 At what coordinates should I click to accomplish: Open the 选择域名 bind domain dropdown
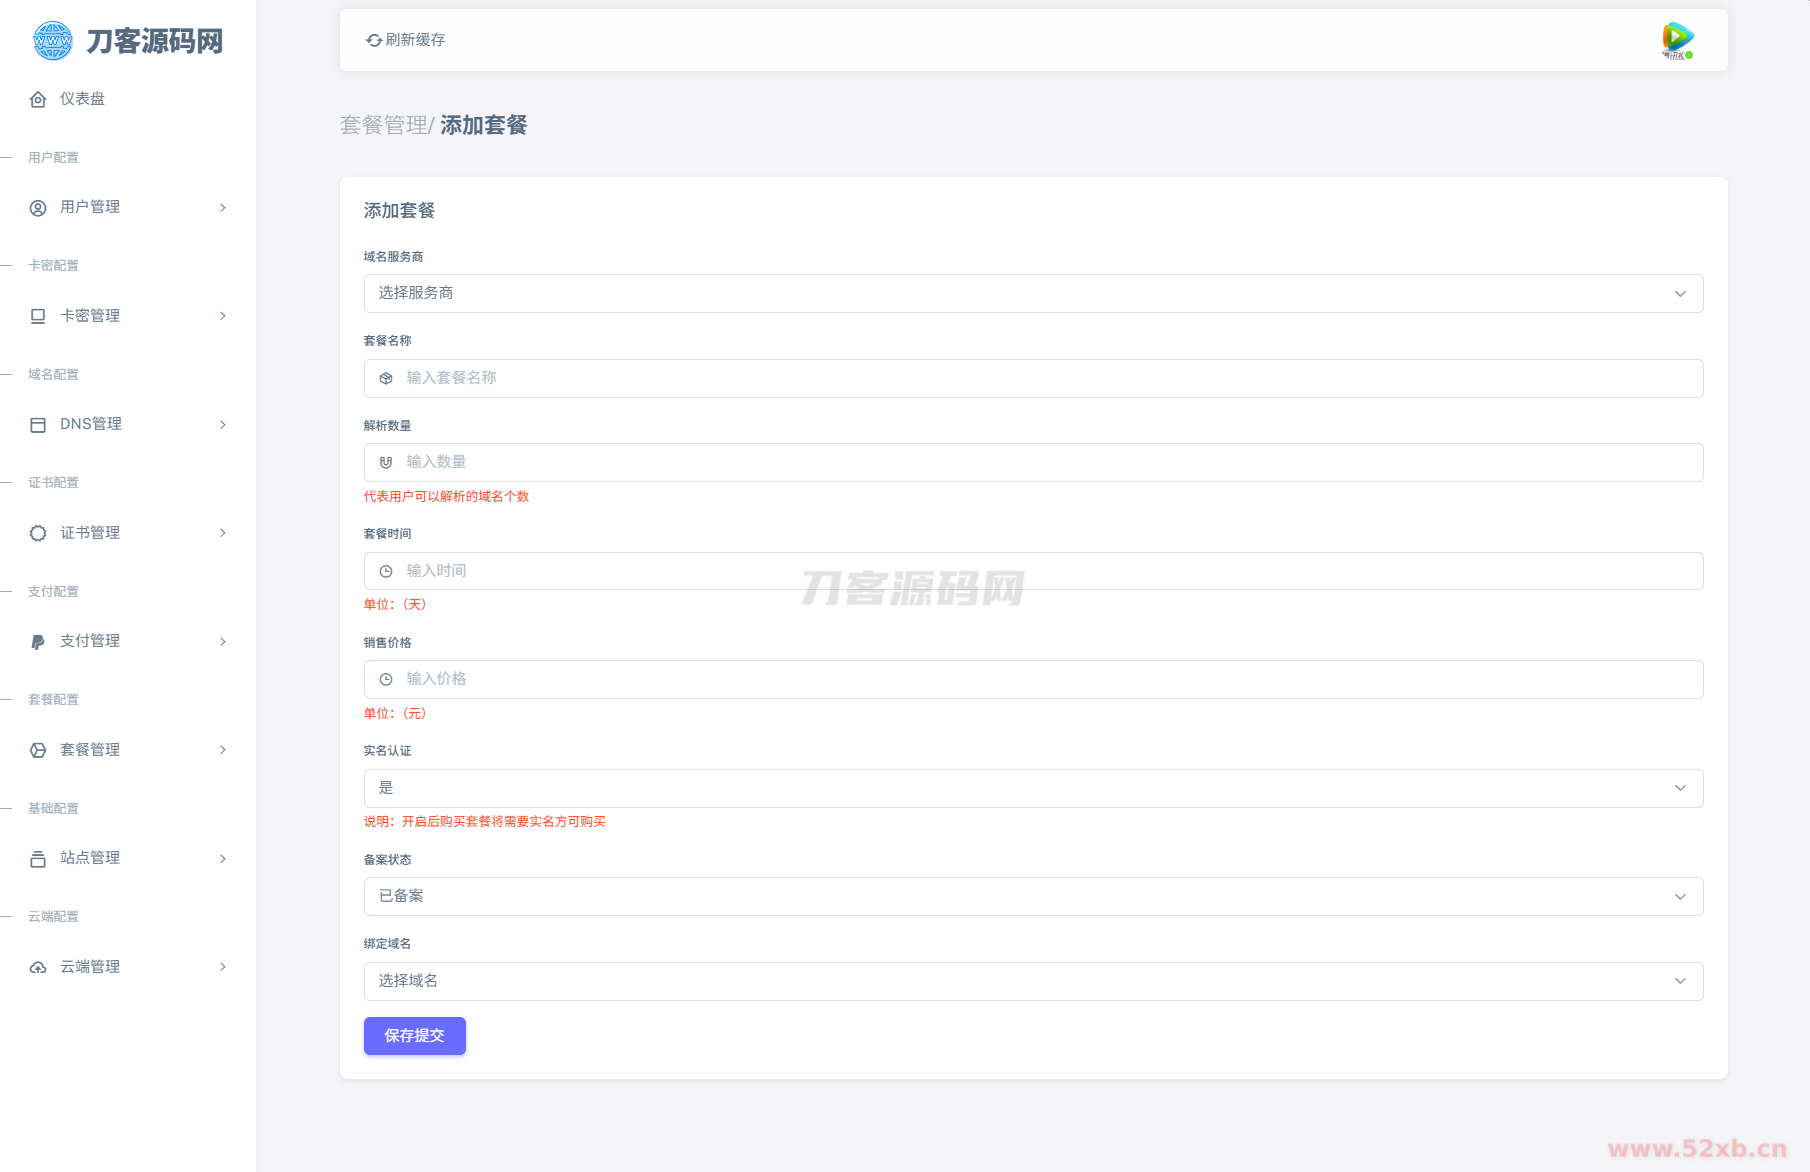(1032, 981)
